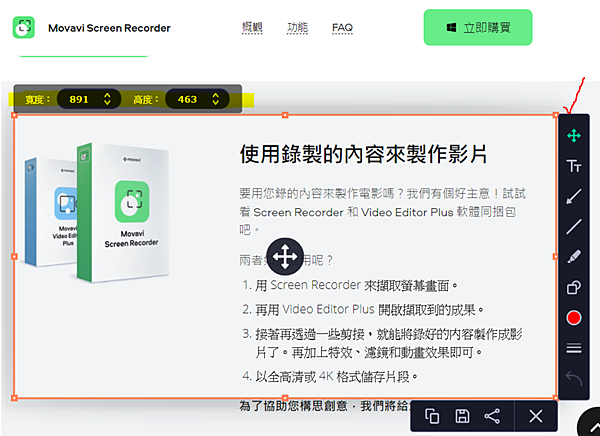Increase the capture height with up arrow
Image resolution: width=600 pixels, height=436 pixels.
(216, 95)
